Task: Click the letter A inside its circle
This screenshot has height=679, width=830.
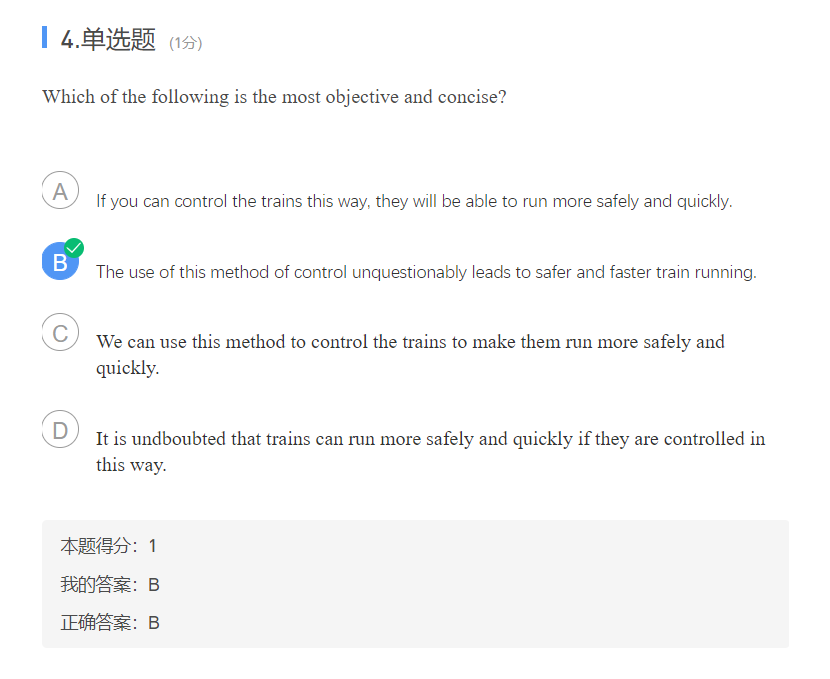Action: pos(60,190)
